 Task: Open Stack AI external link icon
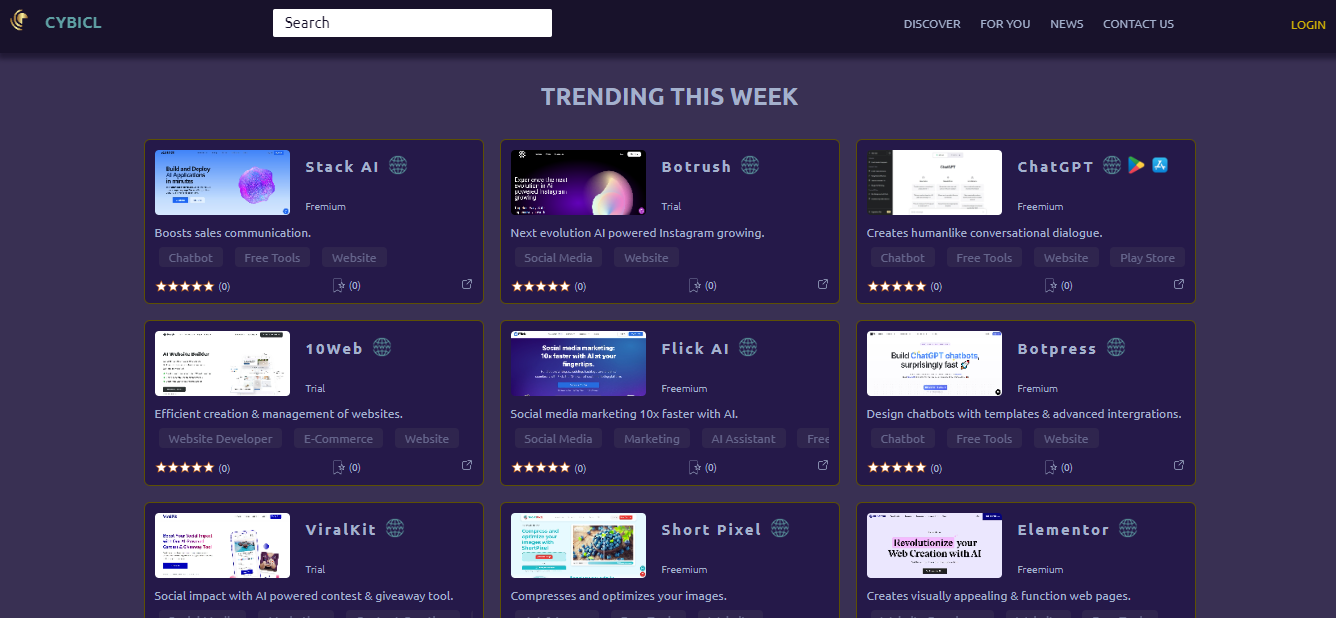pos(467,284)
